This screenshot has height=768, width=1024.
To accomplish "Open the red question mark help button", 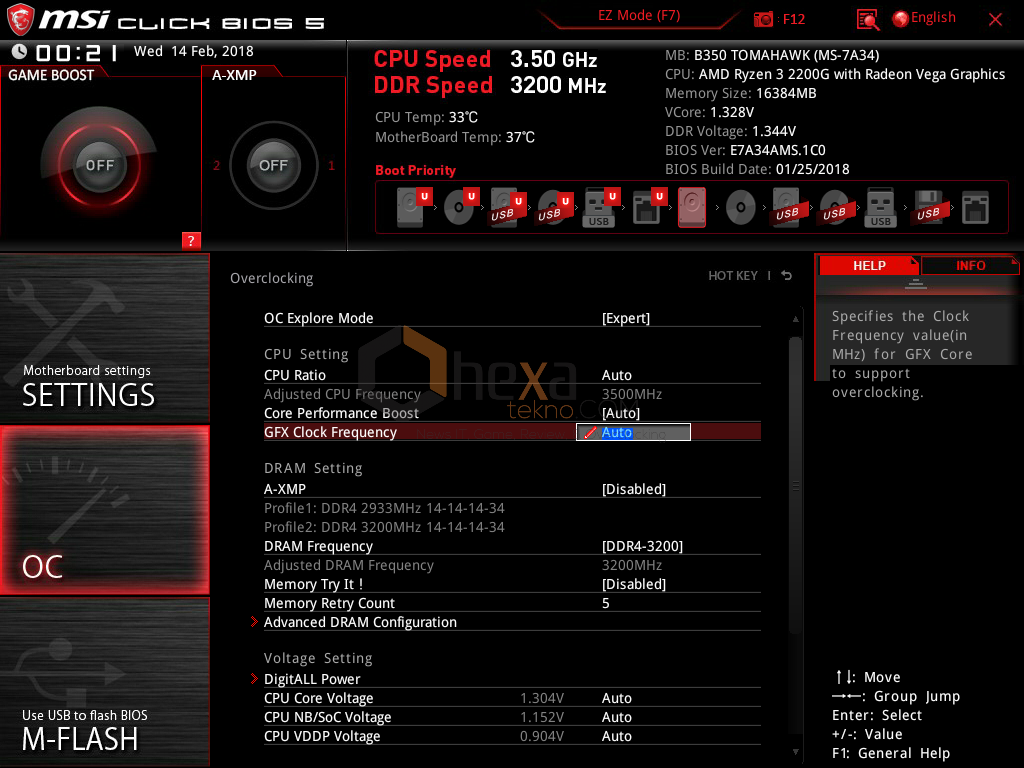I will [x=191, y=240].
